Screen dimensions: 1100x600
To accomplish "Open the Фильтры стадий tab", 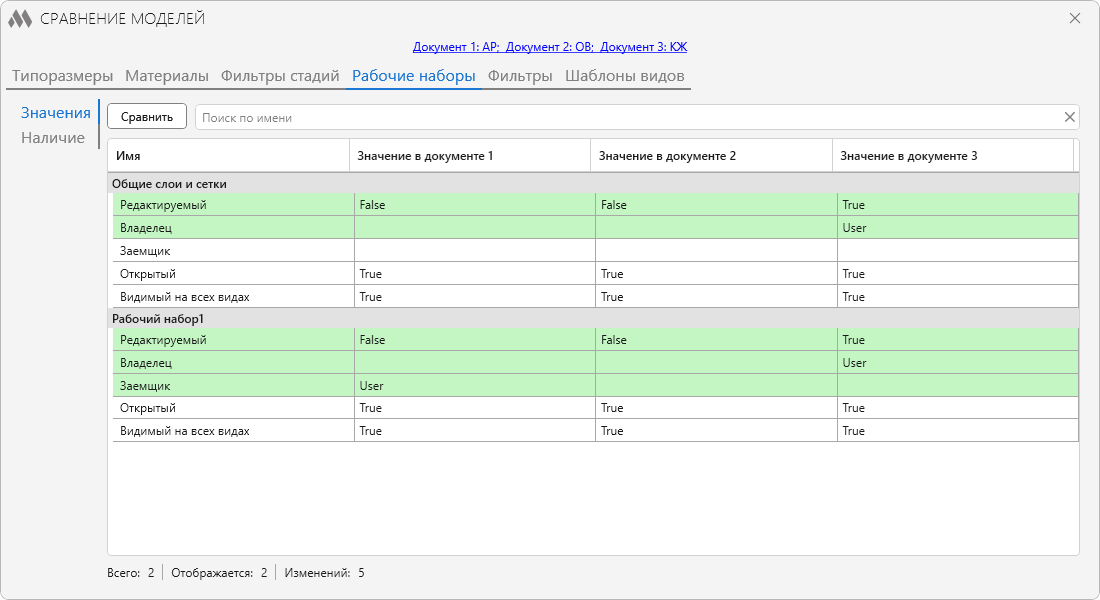I will (x=280, y=76).
